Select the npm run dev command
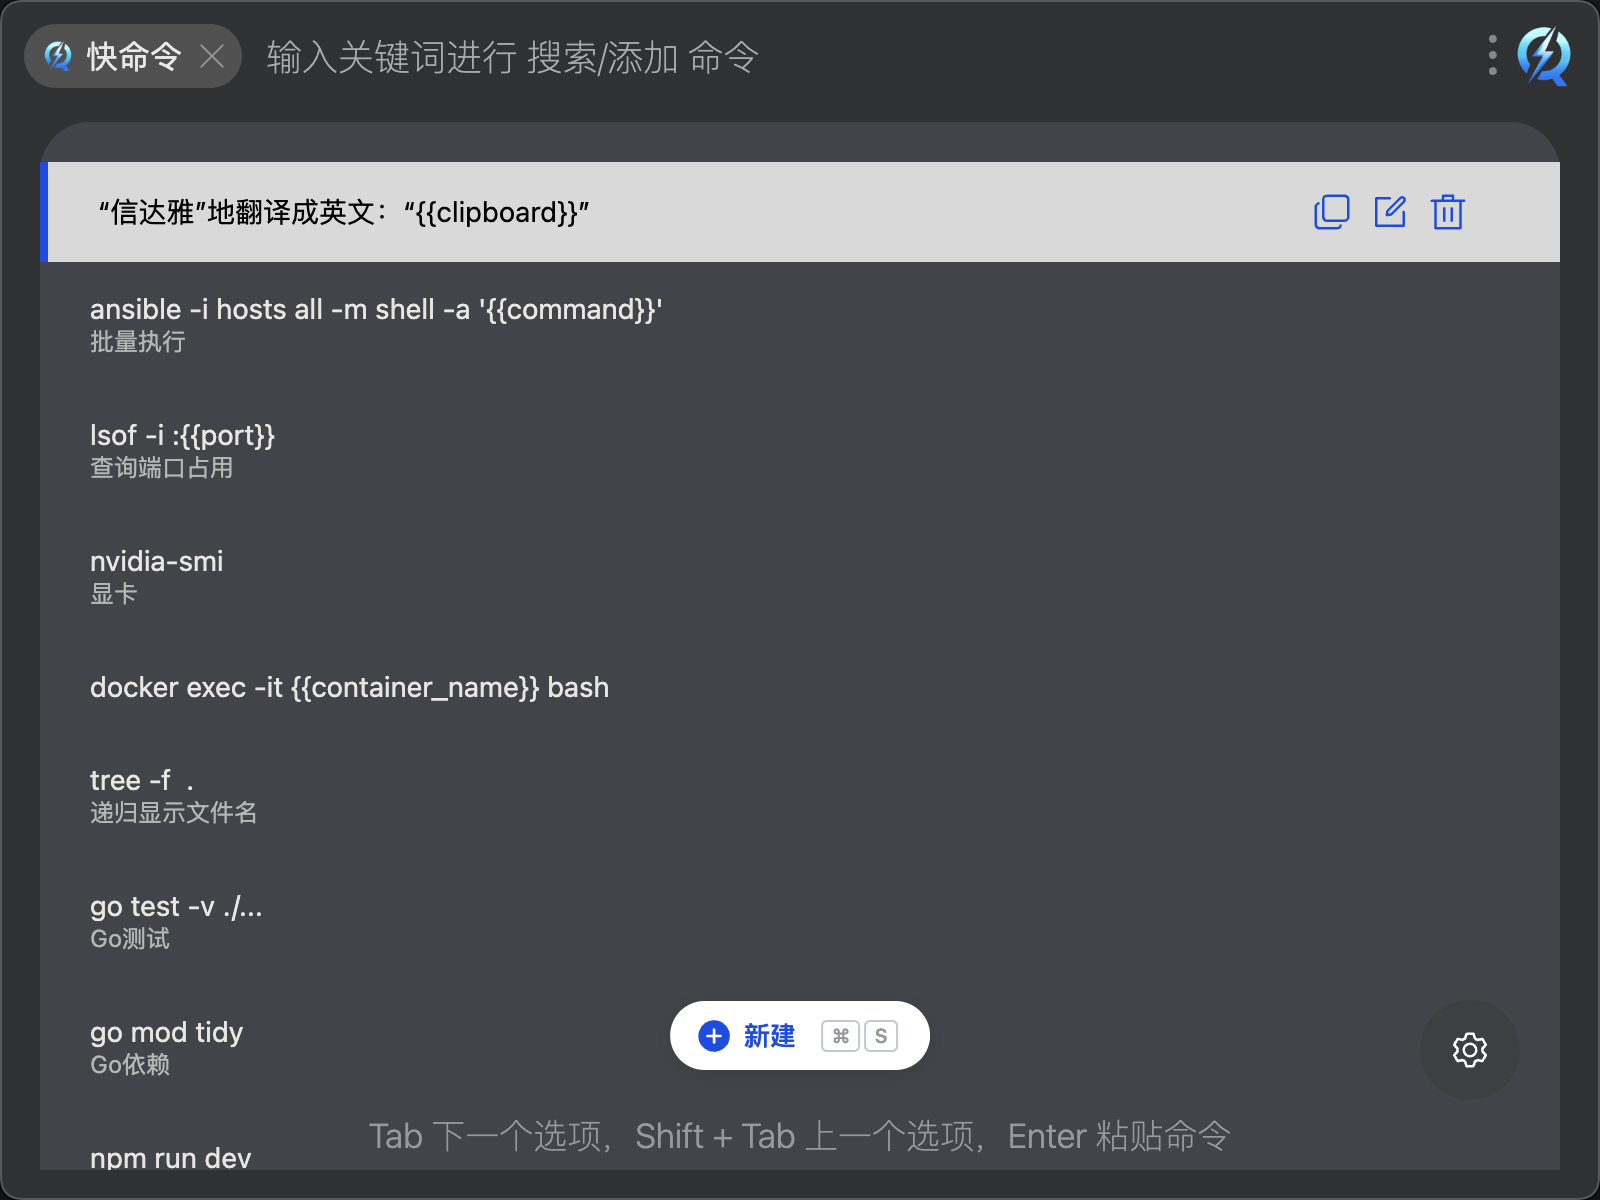1600x1200 pixels. tap(800, 1141)
